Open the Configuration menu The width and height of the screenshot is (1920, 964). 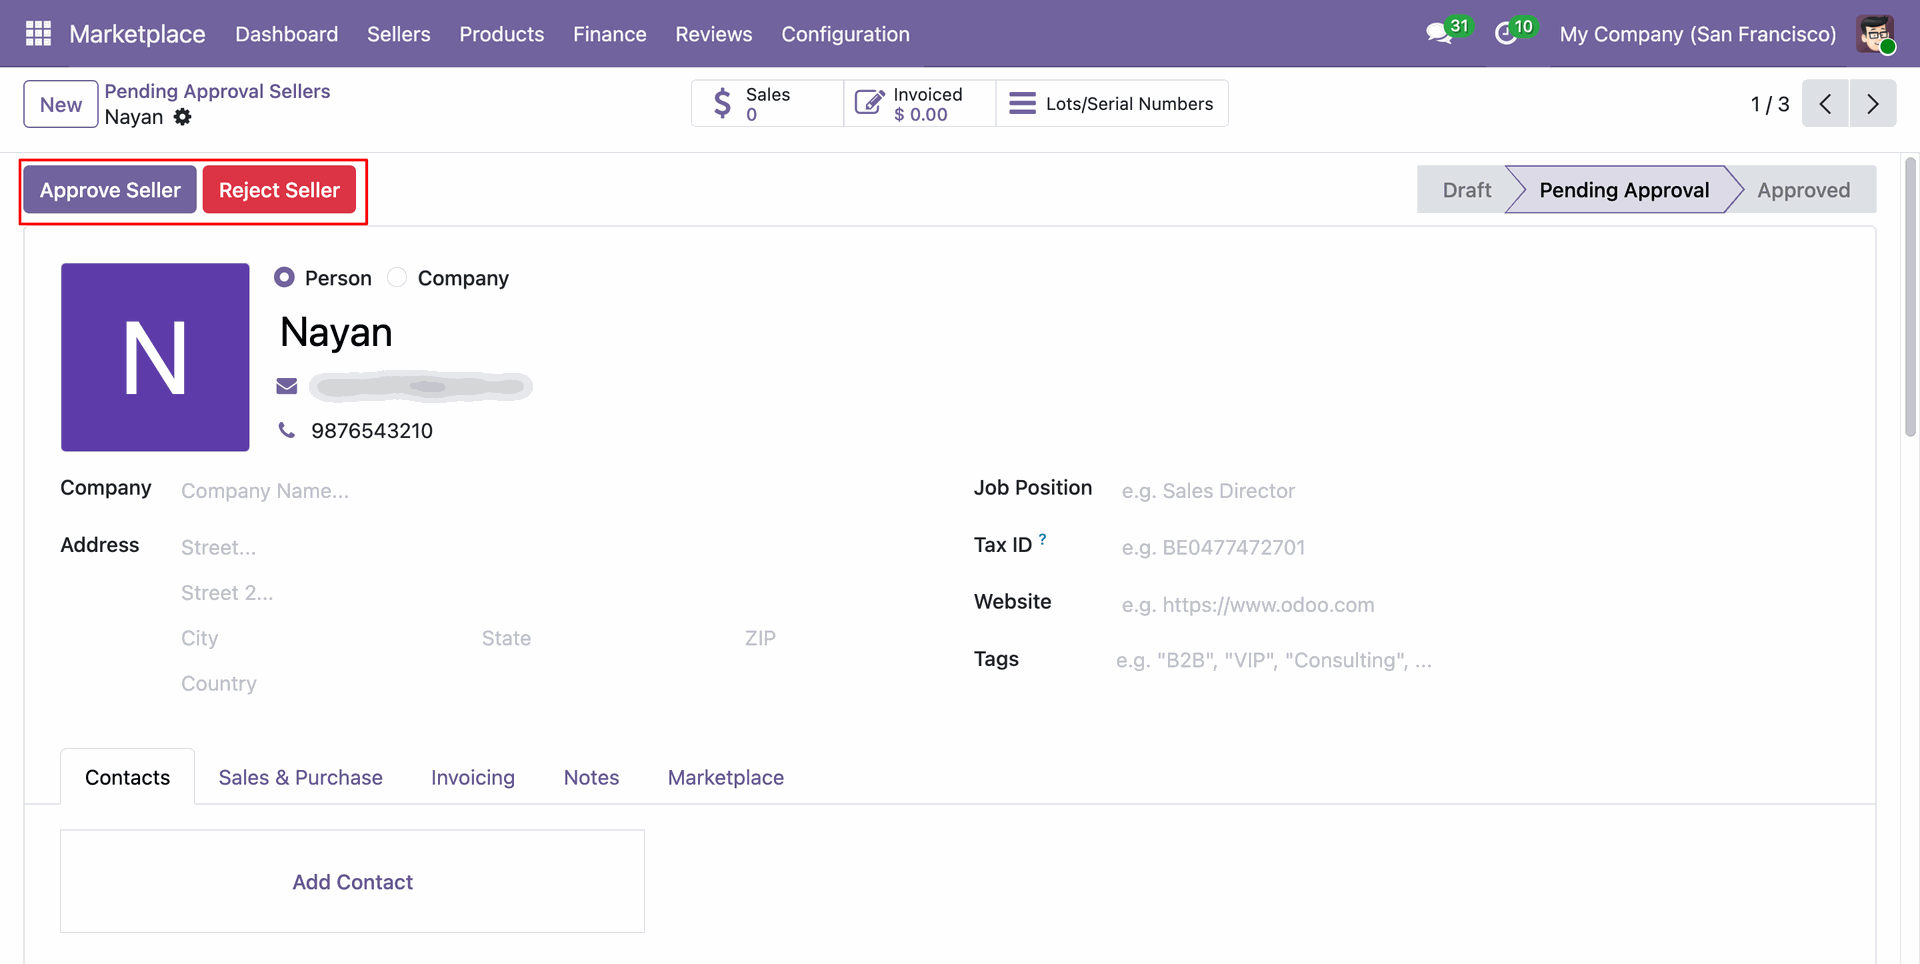coord(846,34)
